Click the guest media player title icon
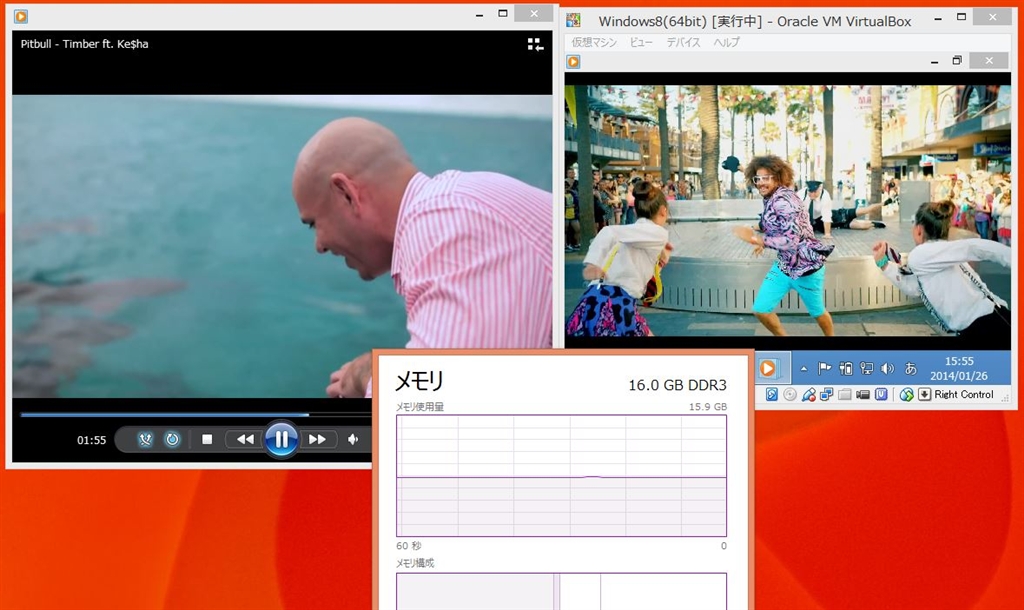This screenshot has width=1024, height=610. coord(573,62)
